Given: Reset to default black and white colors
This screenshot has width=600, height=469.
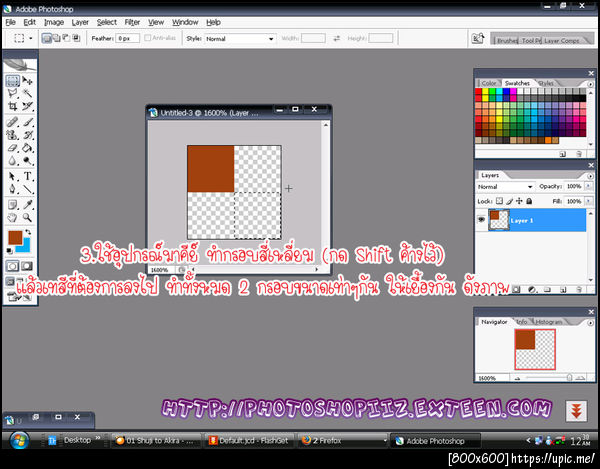Looking at the screenshot, I should [x=10, y=251].
